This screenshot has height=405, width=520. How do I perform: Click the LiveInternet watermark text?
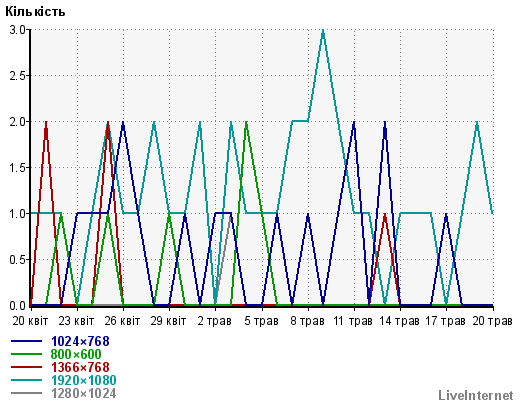click(x=476, y=396)
